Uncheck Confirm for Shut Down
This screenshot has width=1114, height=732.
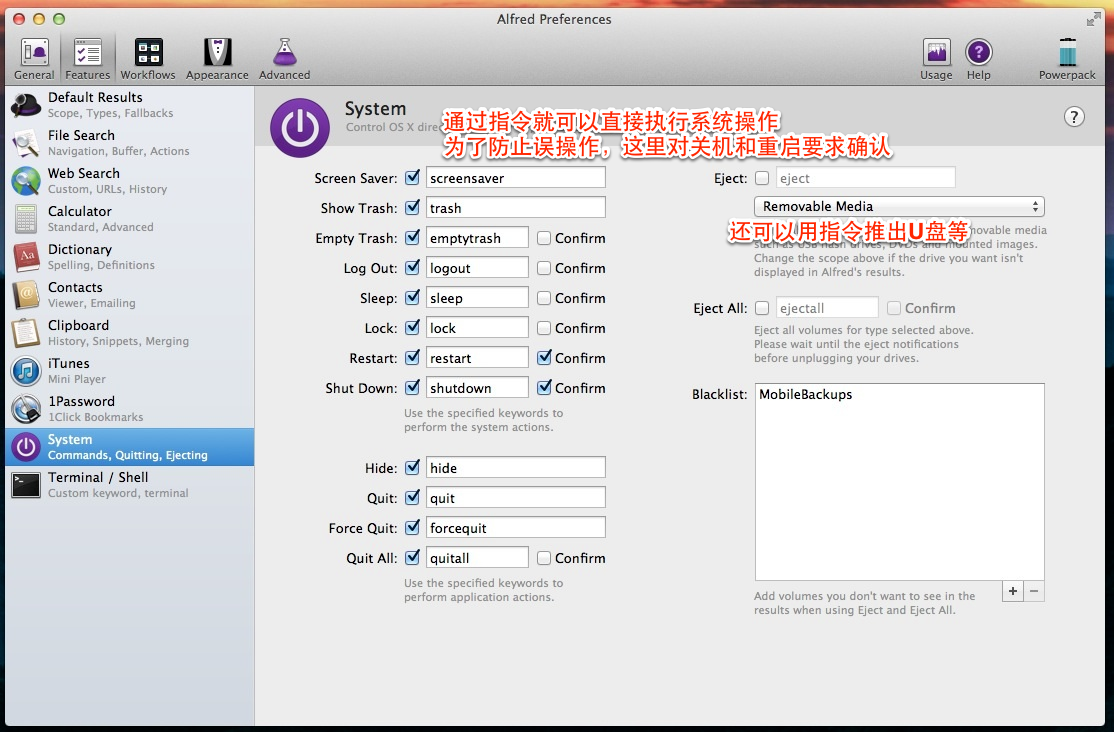(544, 387)
